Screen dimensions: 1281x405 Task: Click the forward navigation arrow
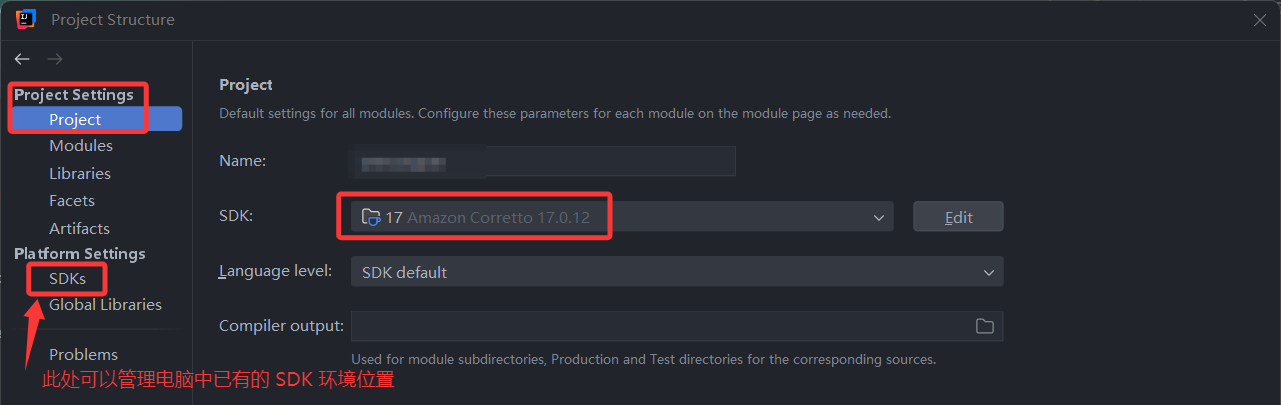click(x=55, y=59)
